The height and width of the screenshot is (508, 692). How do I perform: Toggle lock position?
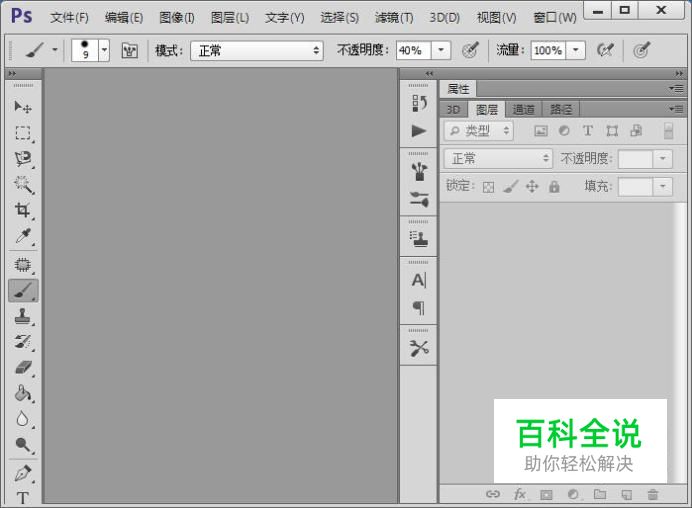point(532,187)
